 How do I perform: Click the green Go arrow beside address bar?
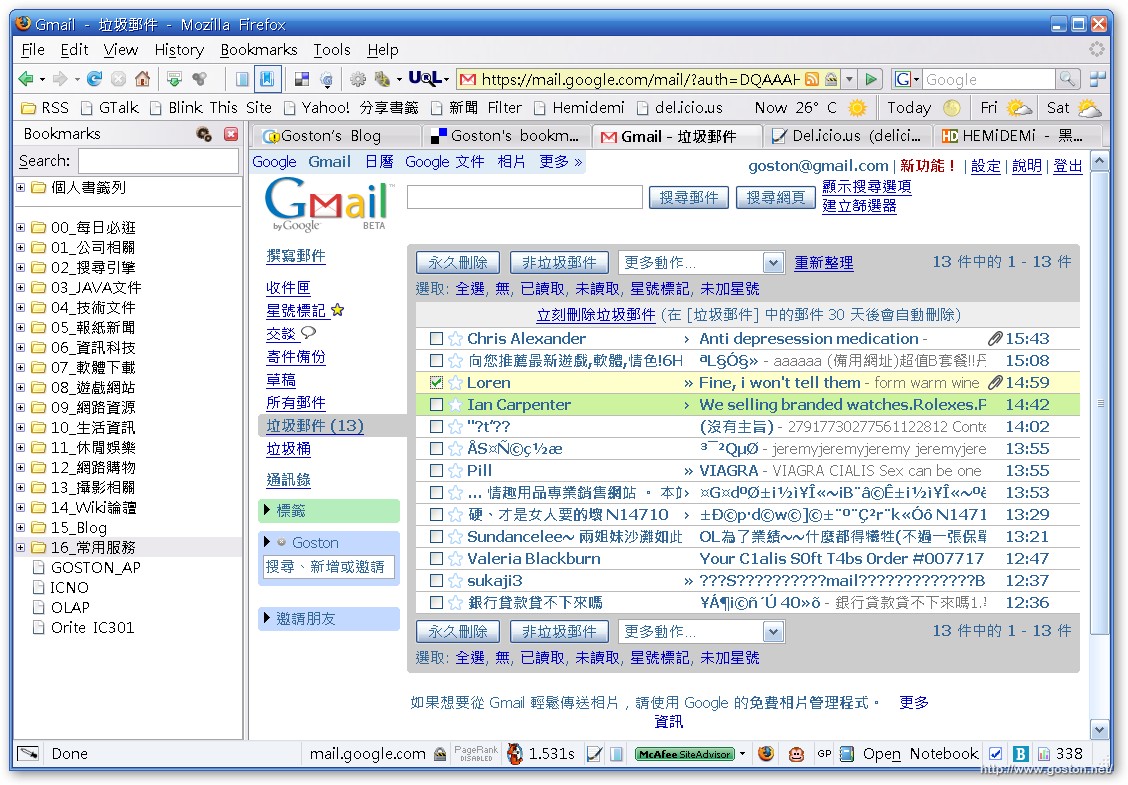pos(871,79)
